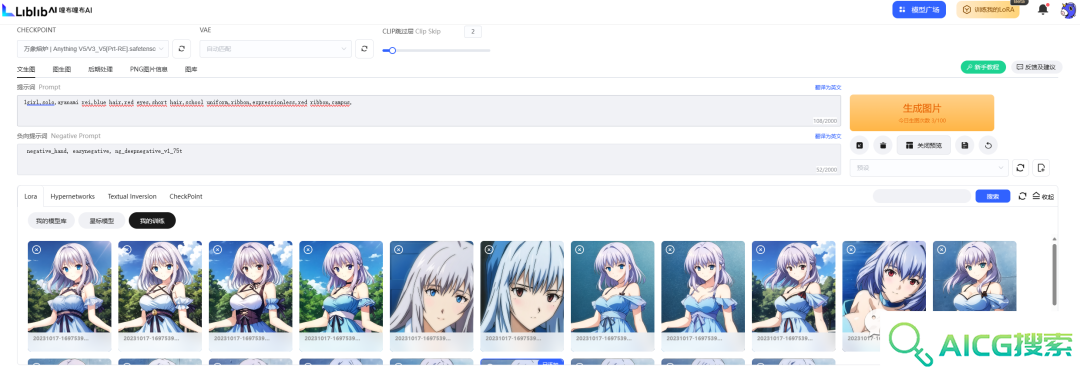Image resolution: width=1080 pixels, height=376 pixels.
Task: Remove the close-up light-blue-haired thumbnail via X icon
Action: (x=488, y=249)
